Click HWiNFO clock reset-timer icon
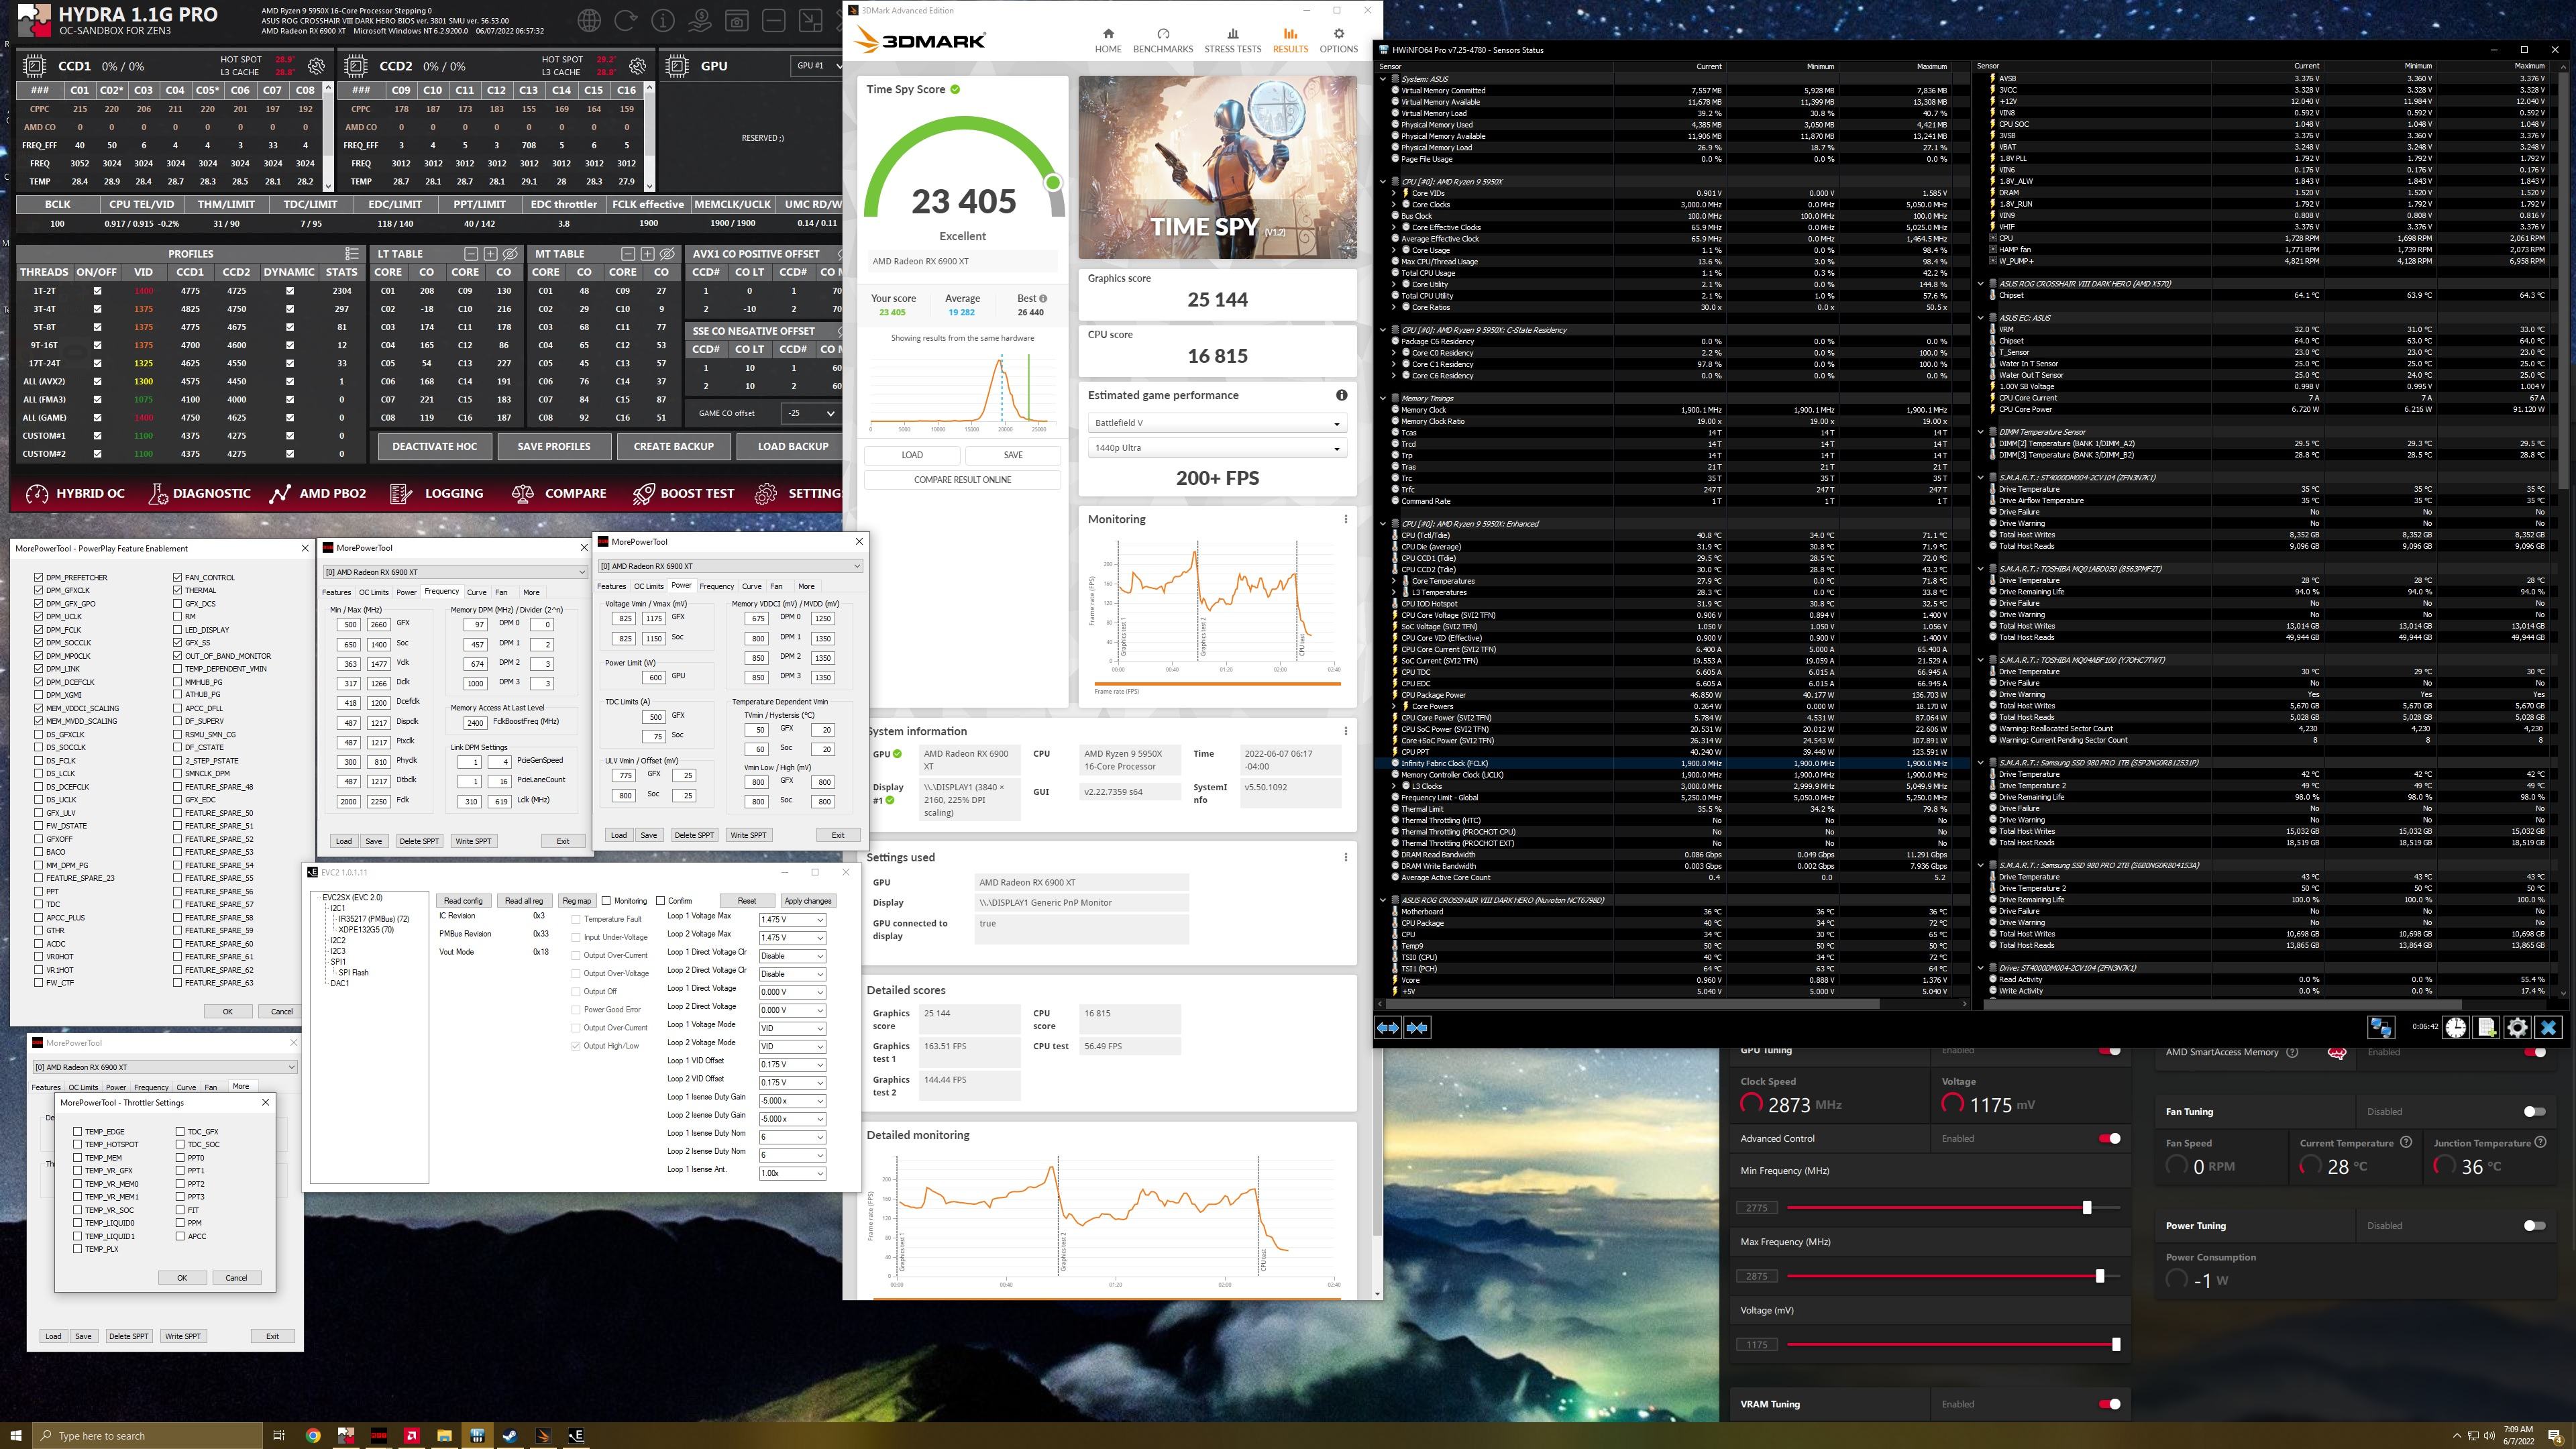The image size is (2576, 1449). pos(2455,1028)
